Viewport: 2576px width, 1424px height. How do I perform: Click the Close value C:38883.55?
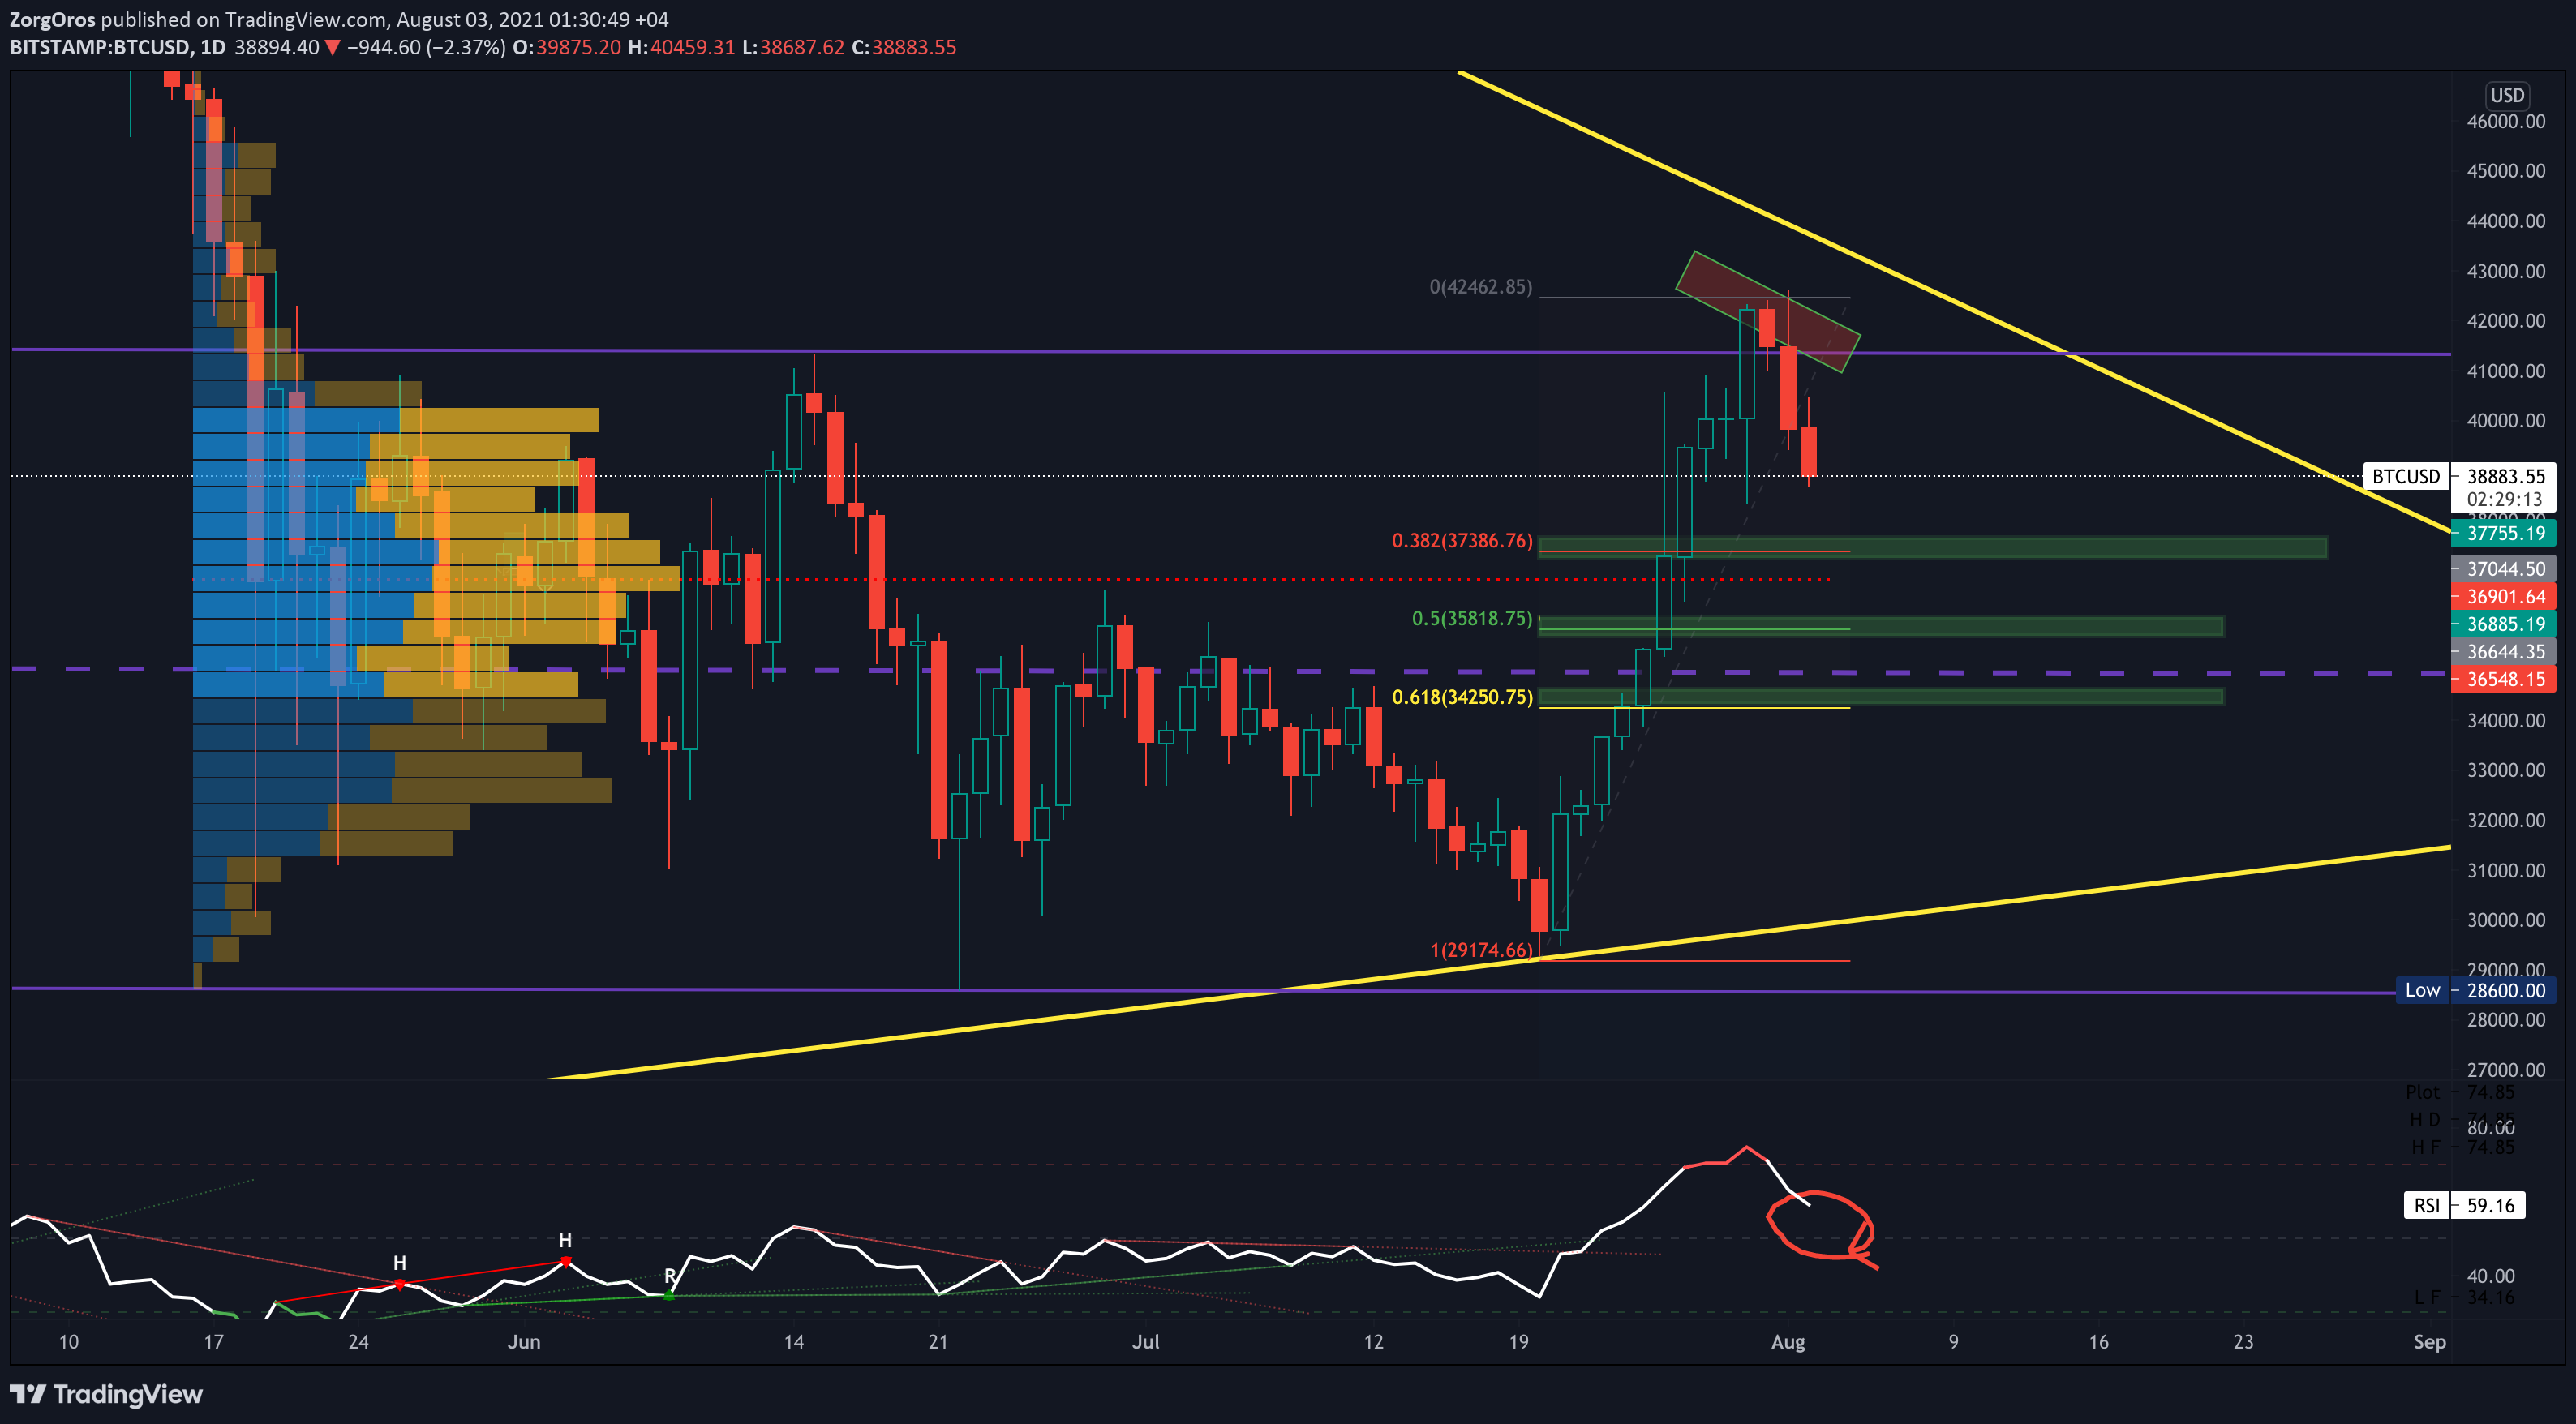[x=904, y=47]
